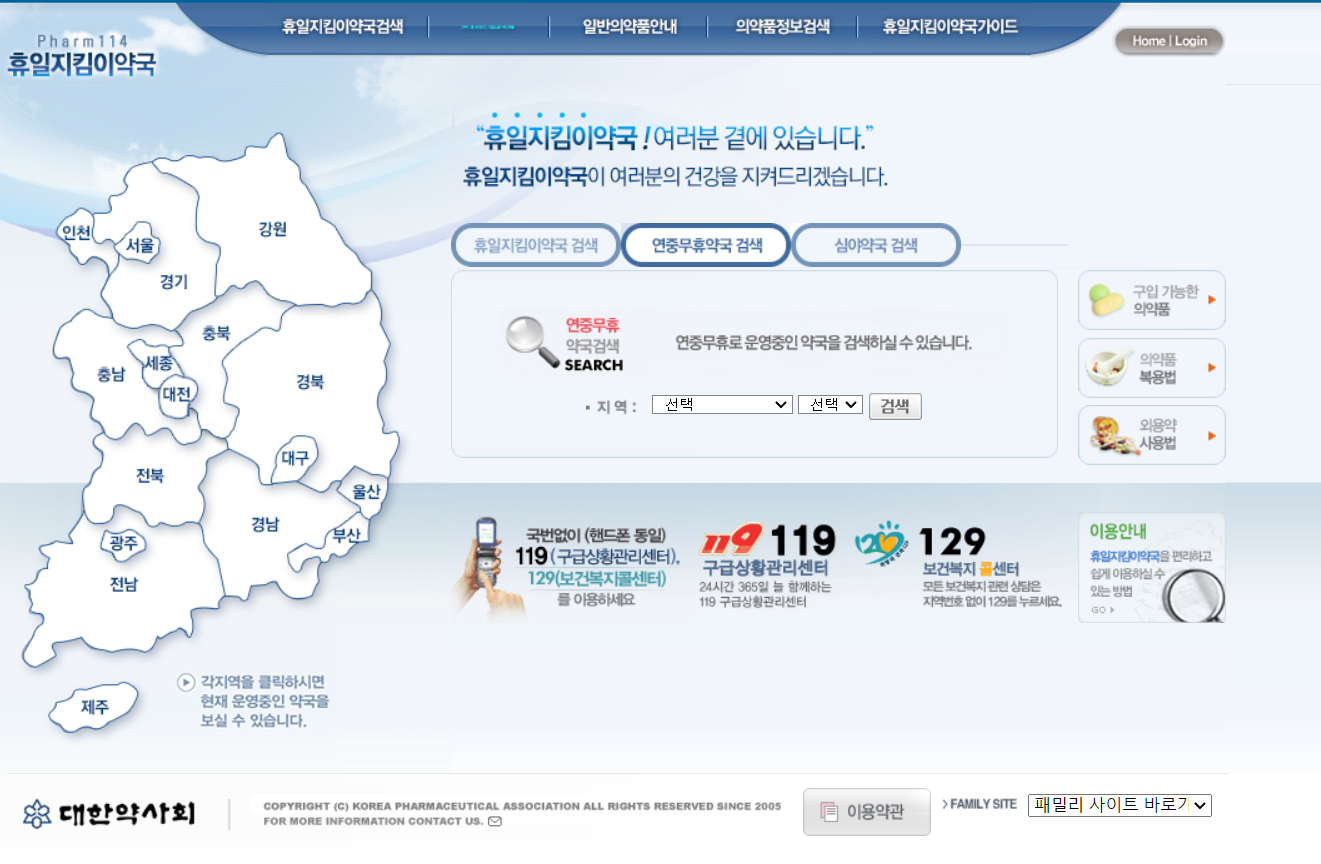1321x864 pixels.
Task: Switch to 심야약국 검색 tab
Action: [x=876, y=245]
